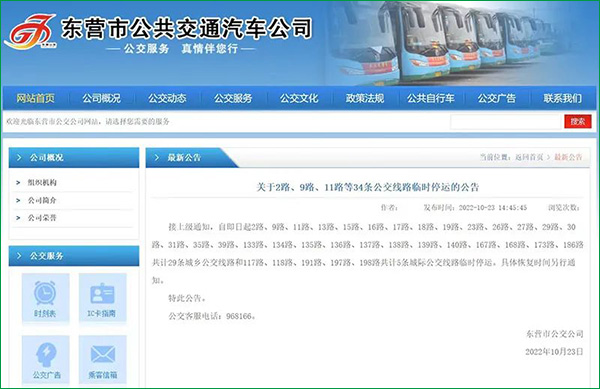Click the company logo in header

click(x=30, y=32)
